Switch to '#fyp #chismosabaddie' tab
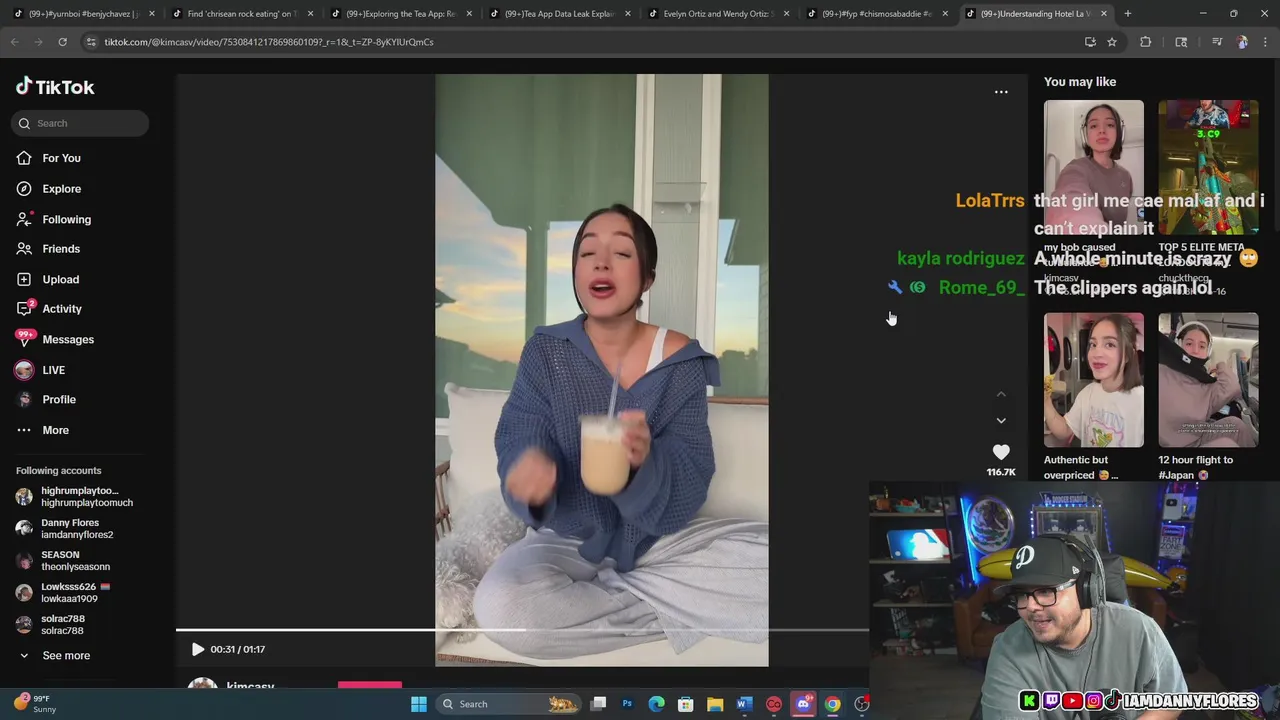 876,14
